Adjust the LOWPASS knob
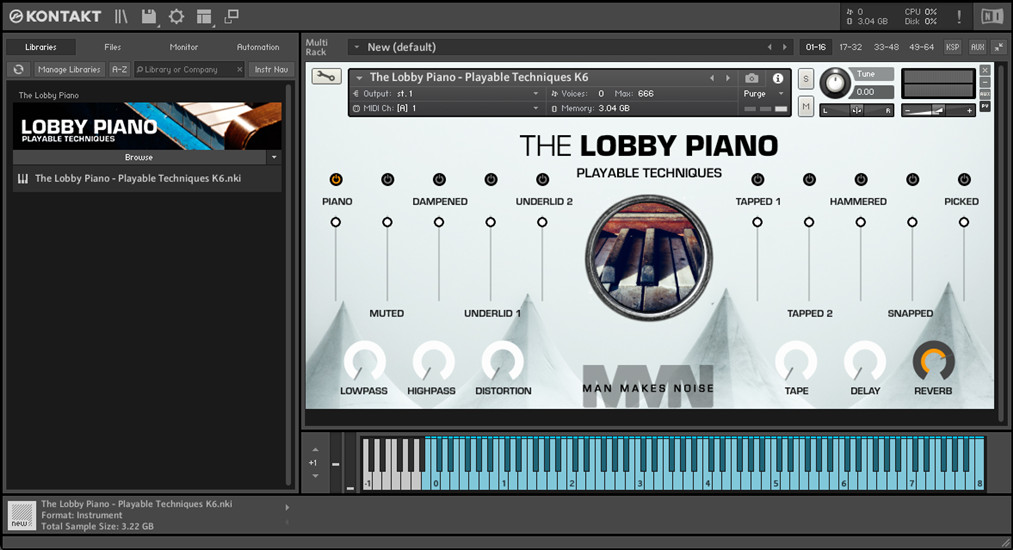Image resolution: width=1013 pixels, height=550 pixels. (364, 362)
